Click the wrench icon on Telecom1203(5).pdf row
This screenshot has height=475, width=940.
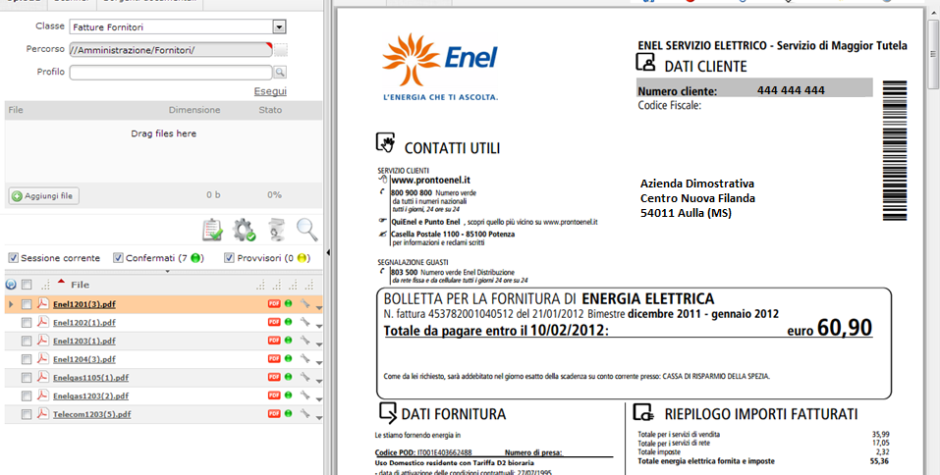(x=305, y=414)
